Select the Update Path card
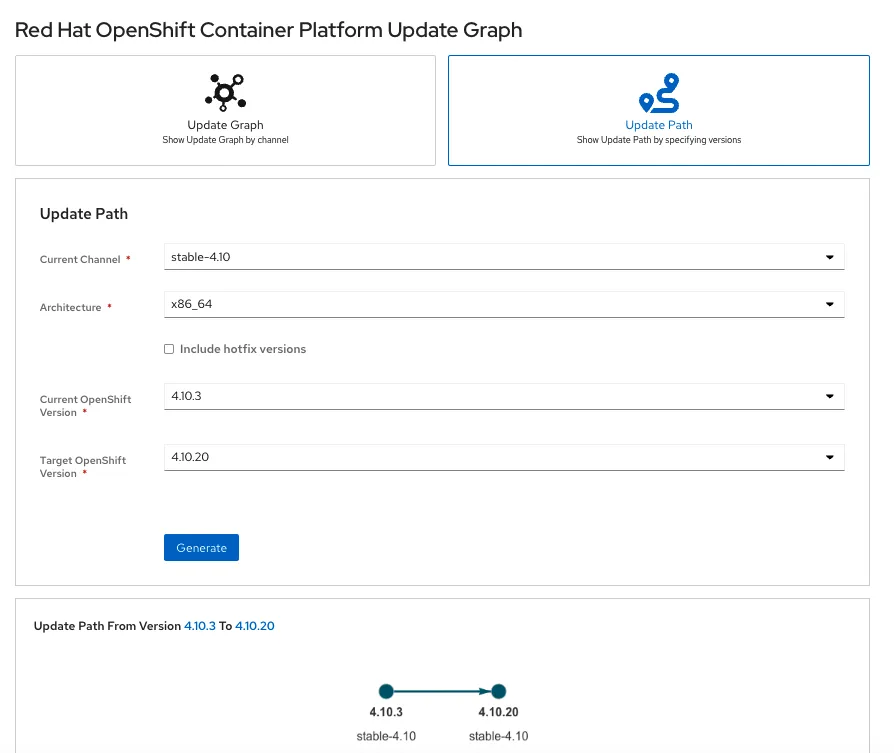The width and height of the screenshot is (894, 753). (x=658, y=110)
